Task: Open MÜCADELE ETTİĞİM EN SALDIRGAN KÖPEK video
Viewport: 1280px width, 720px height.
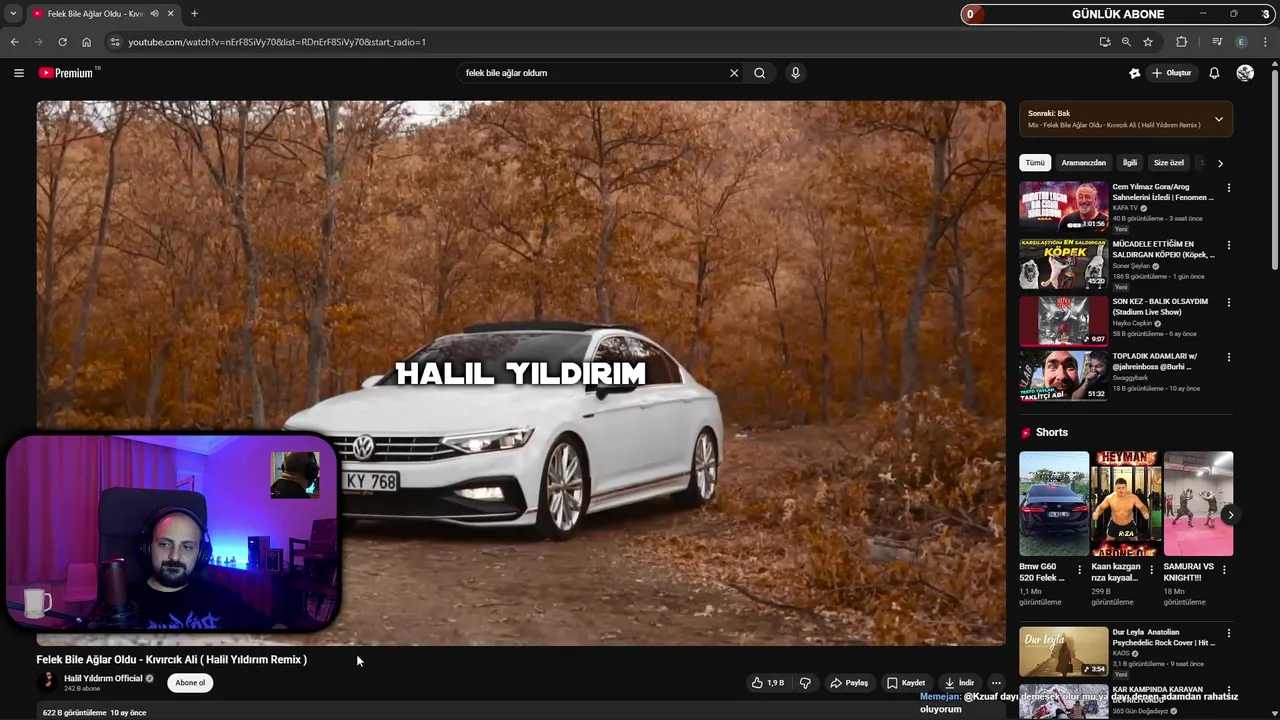Action: click(x=1063, y=263)
